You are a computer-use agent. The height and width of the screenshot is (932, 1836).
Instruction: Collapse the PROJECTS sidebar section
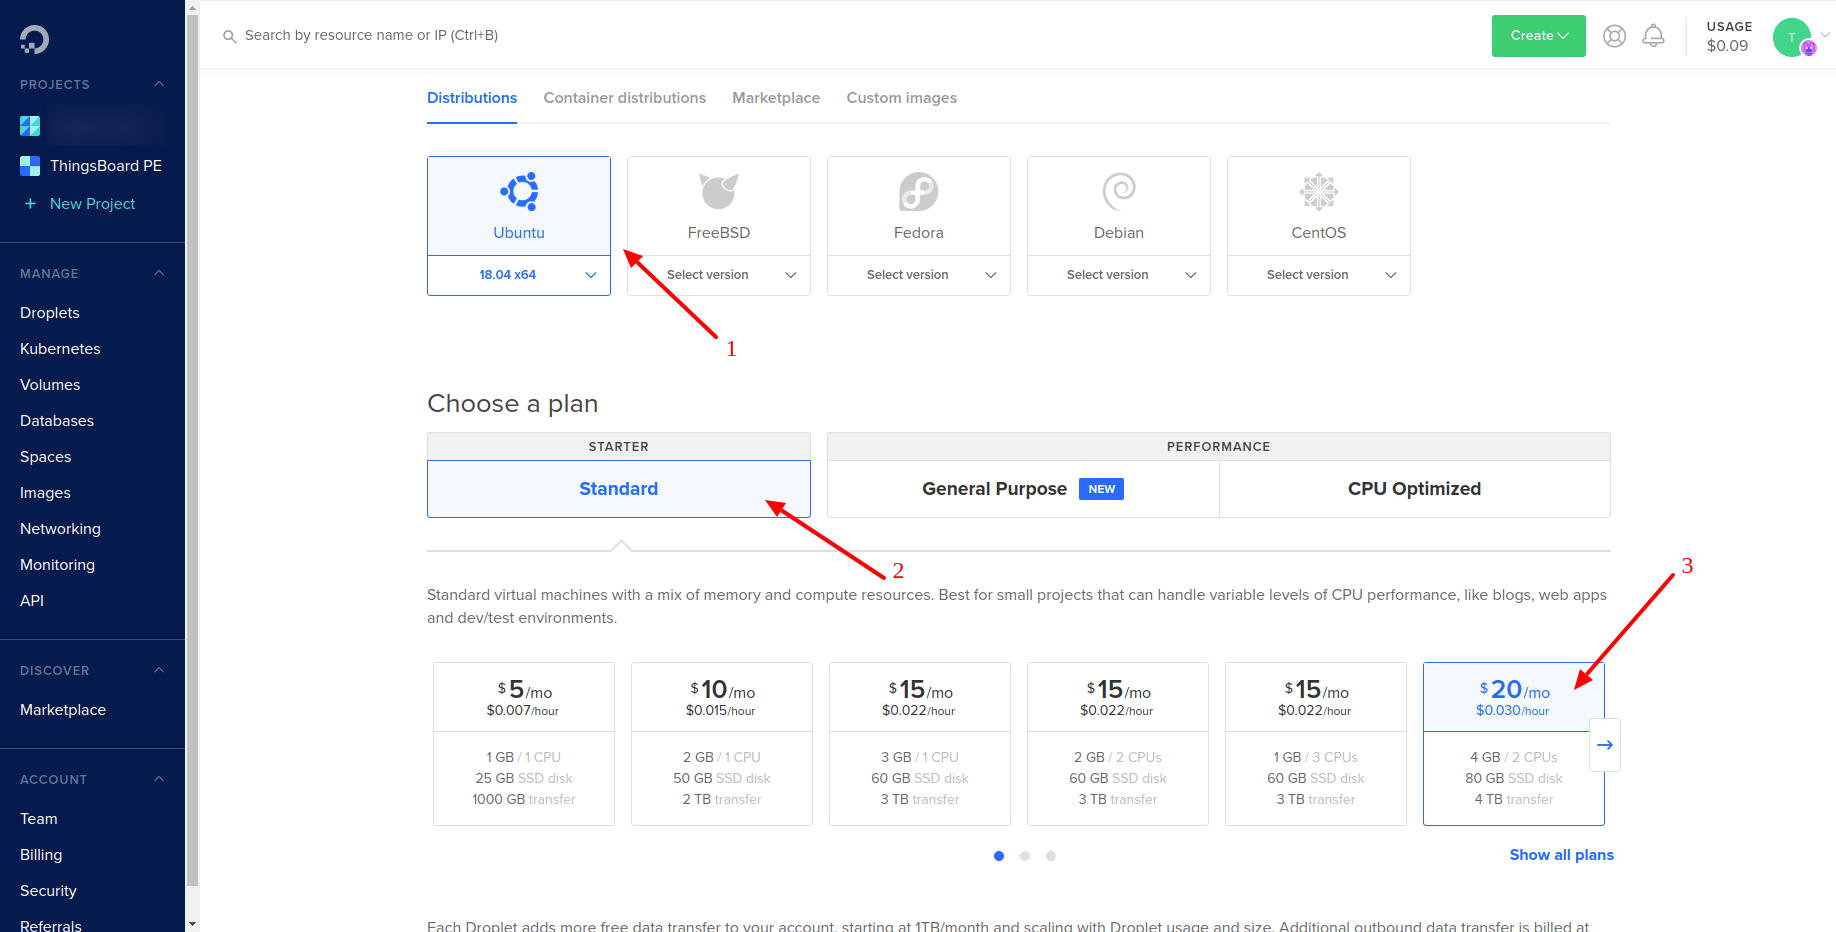(x=159, y=84)
